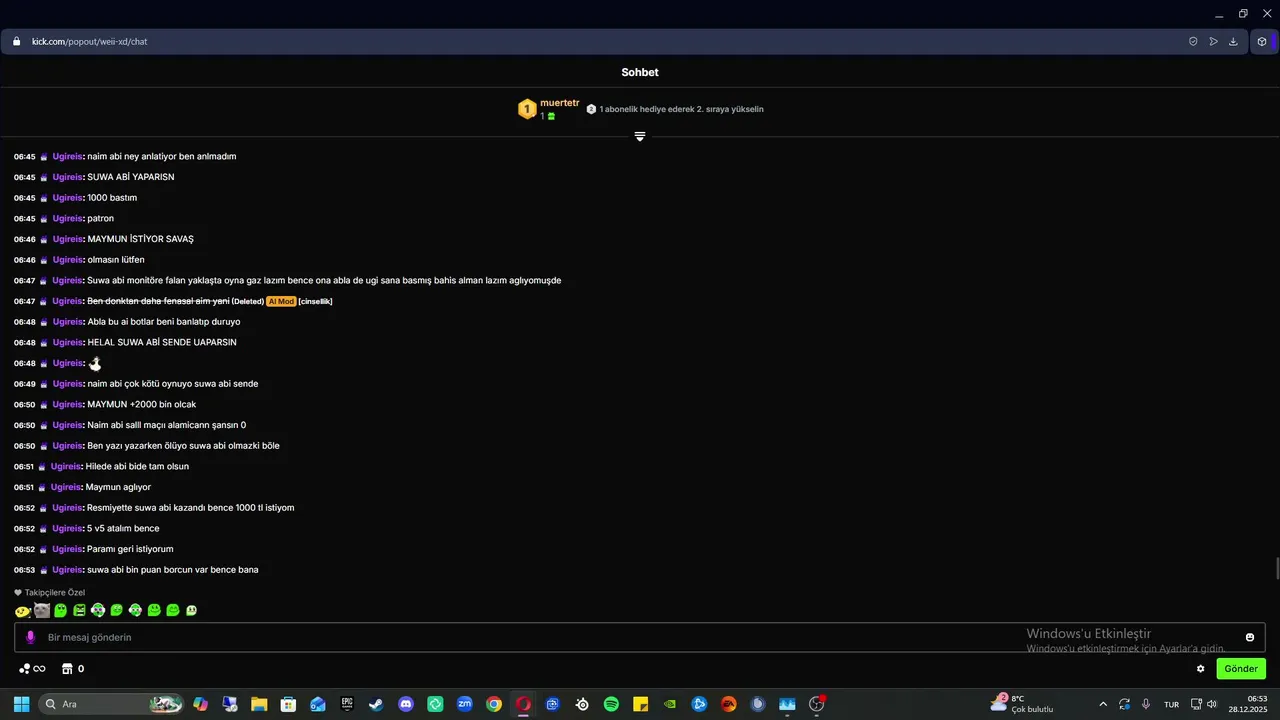This screenshot has width=1280, height=720.
Task: Open NVIDIA app from the taskbar
Action: (x=670, y=704)
